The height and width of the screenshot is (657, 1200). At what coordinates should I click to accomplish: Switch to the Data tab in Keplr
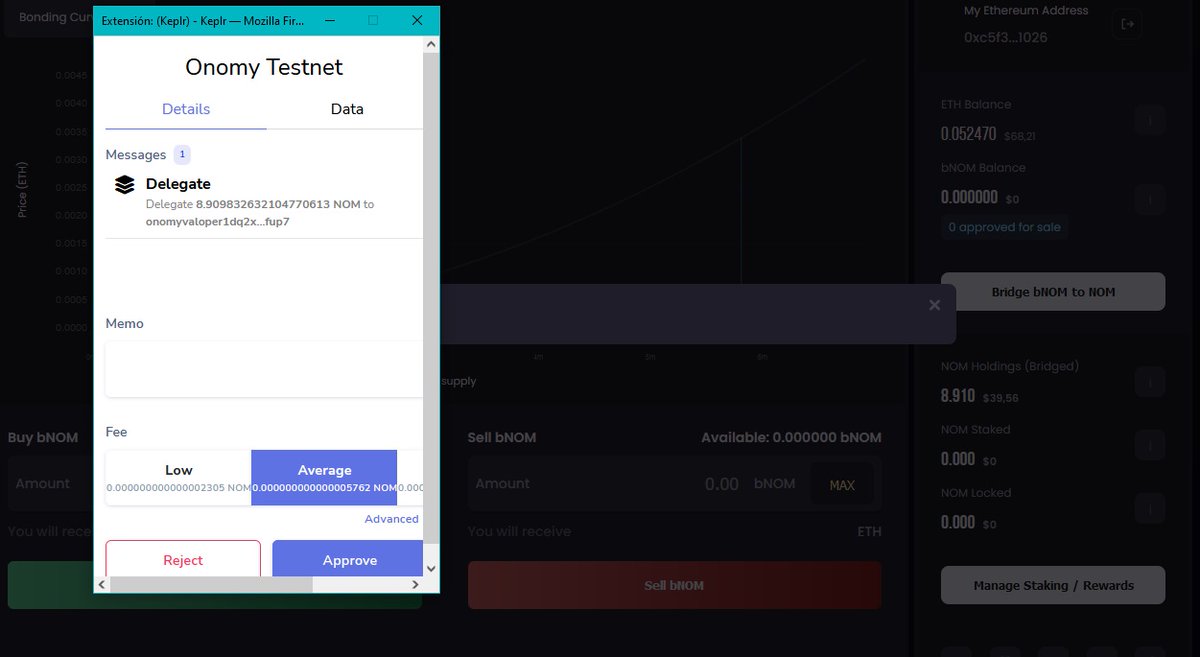tap(347, 109)
